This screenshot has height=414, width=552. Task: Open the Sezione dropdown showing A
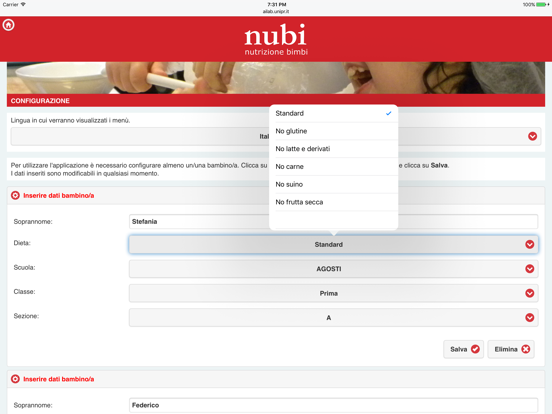point(333,318)
